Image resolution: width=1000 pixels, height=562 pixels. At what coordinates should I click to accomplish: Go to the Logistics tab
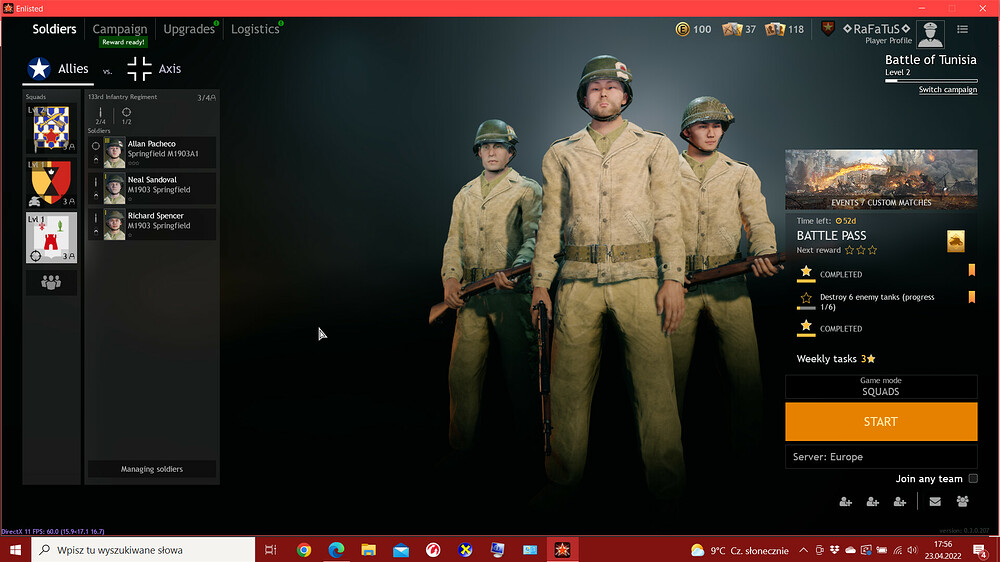click(x=255, y=29)
